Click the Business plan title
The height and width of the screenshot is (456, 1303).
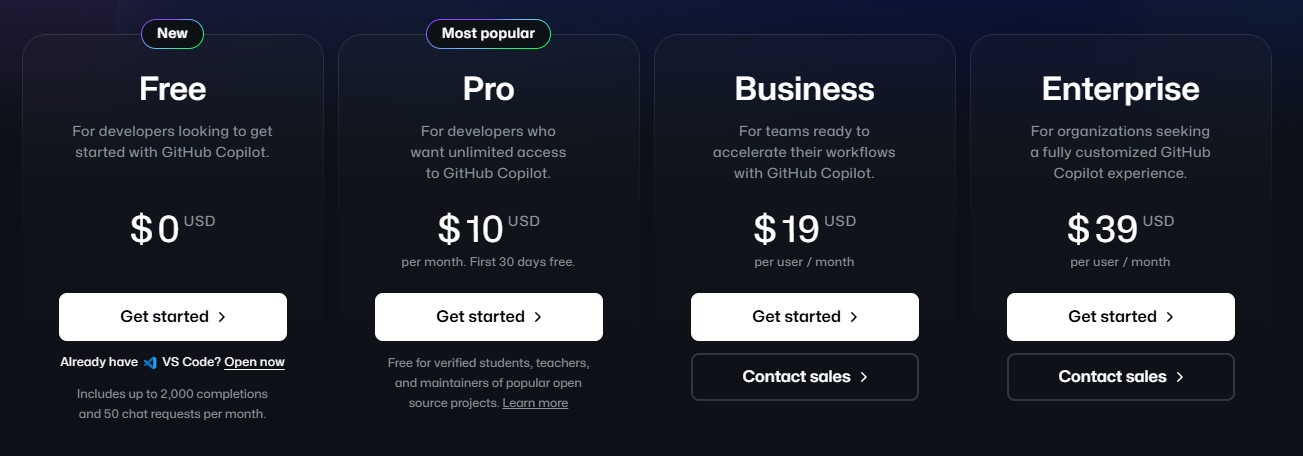(x=805, y=89)
